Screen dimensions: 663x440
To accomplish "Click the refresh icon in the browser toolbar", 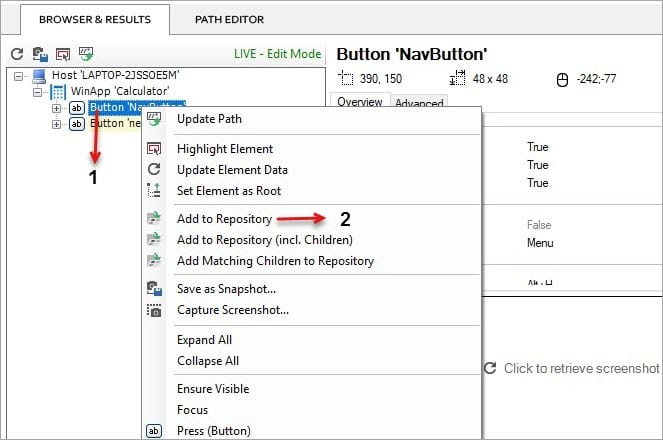I will [x=17, y=54].
